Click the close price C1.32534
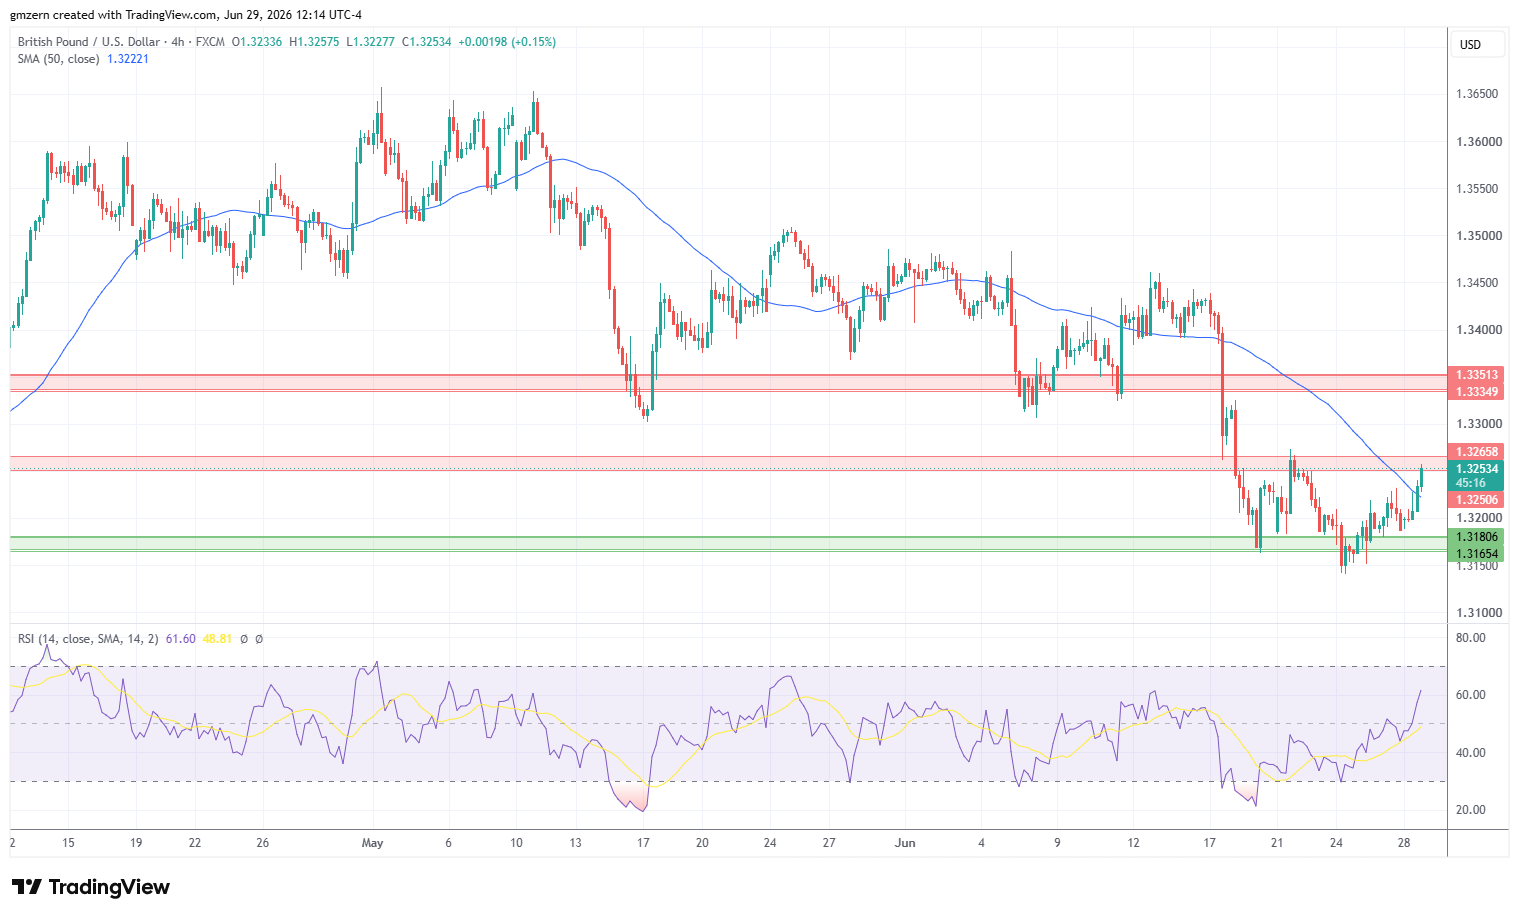Image resolution: width=1519 pixels, height=917 pixels. [x=427, y=42]
